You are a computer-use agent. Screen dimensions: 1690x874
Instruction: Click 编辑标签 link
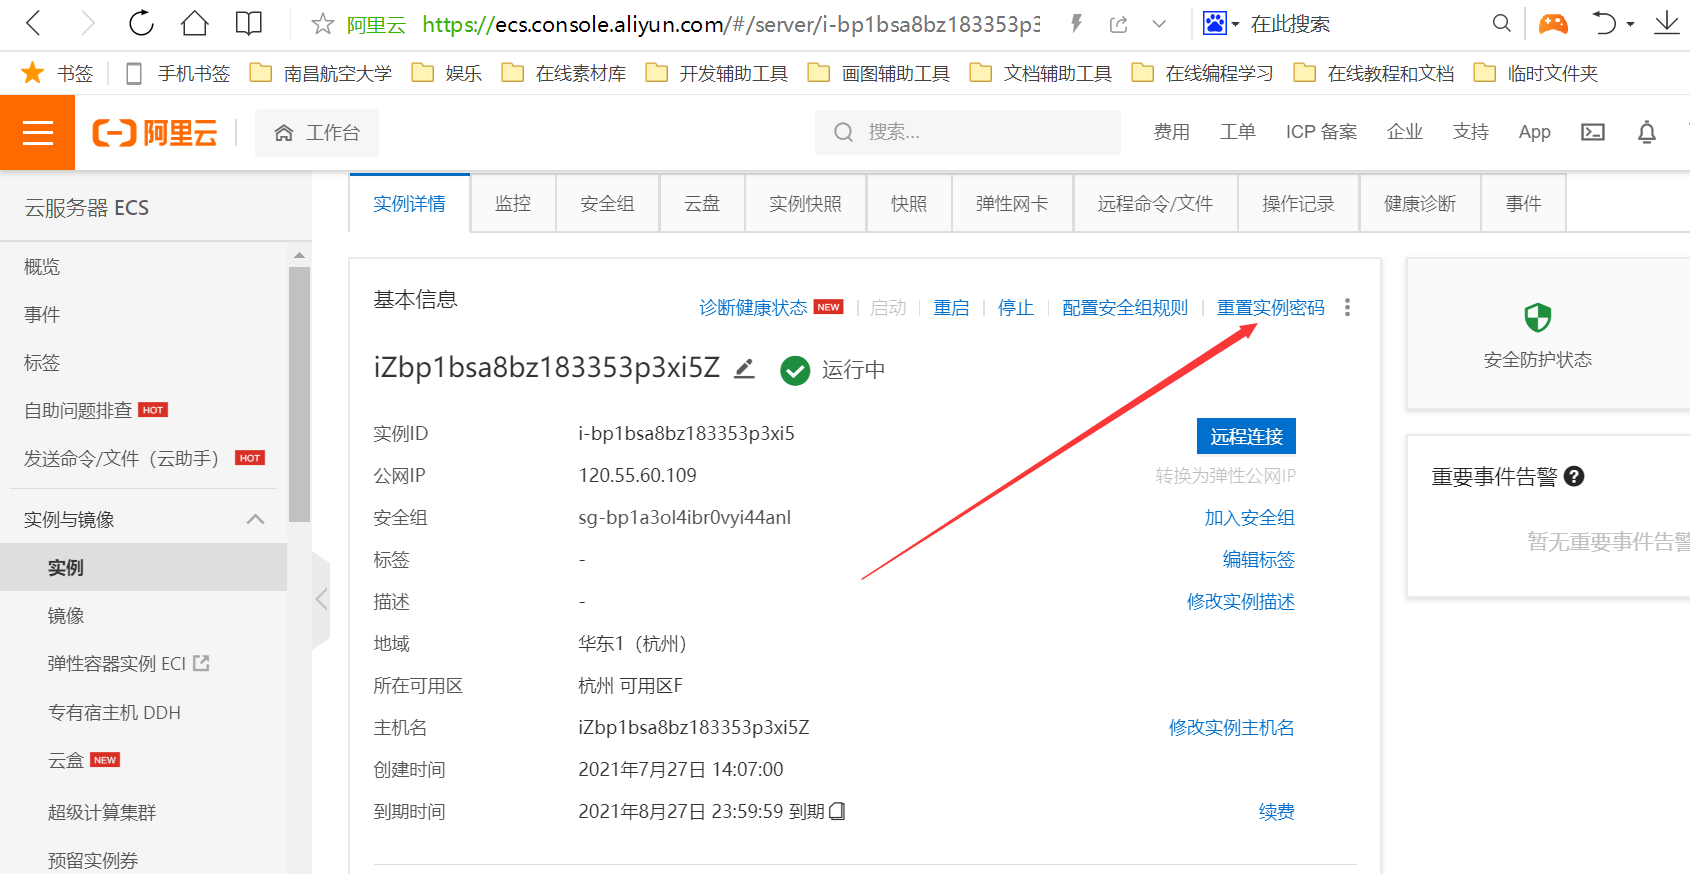coord(1258,560)
